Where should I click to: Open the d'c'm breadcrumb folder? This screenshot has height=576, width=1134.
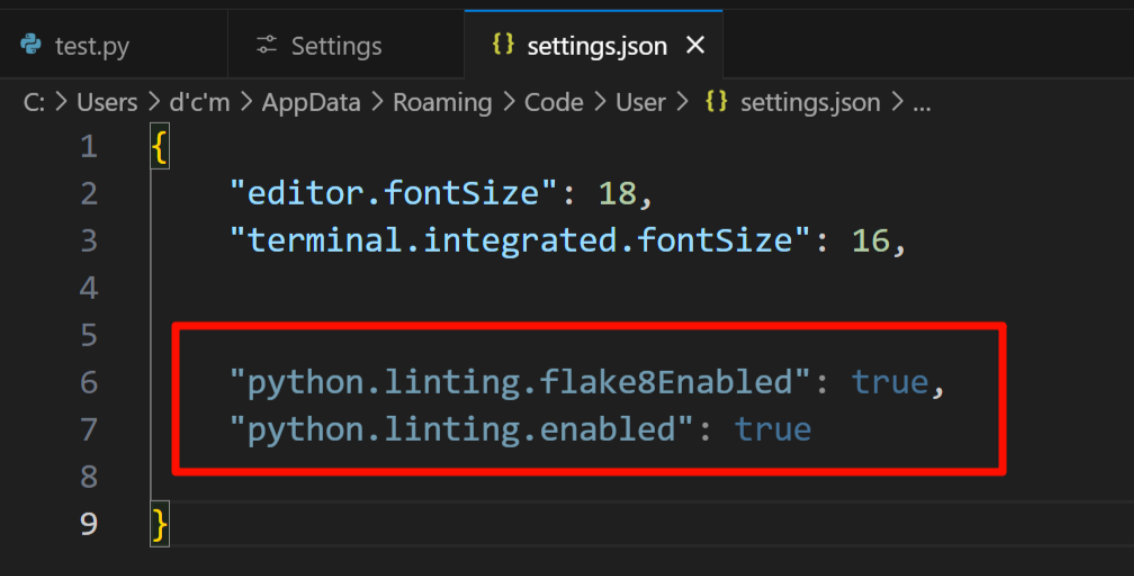200,102
